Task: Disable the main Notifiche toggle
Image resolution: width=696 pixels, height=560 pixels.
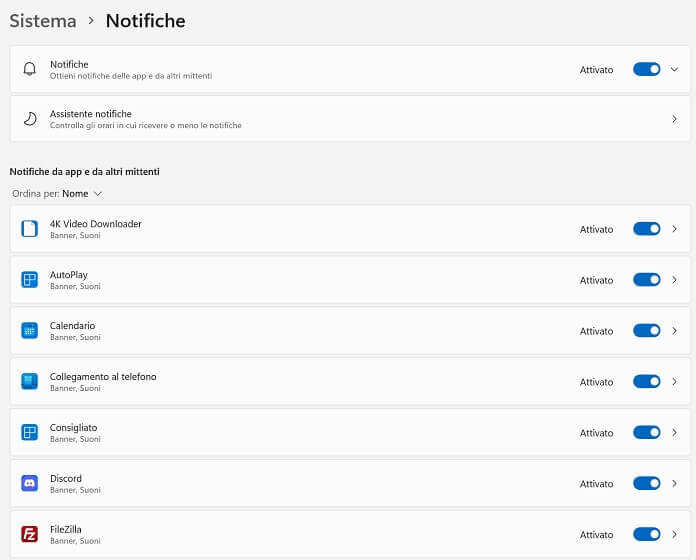Action: pos(647,69)
